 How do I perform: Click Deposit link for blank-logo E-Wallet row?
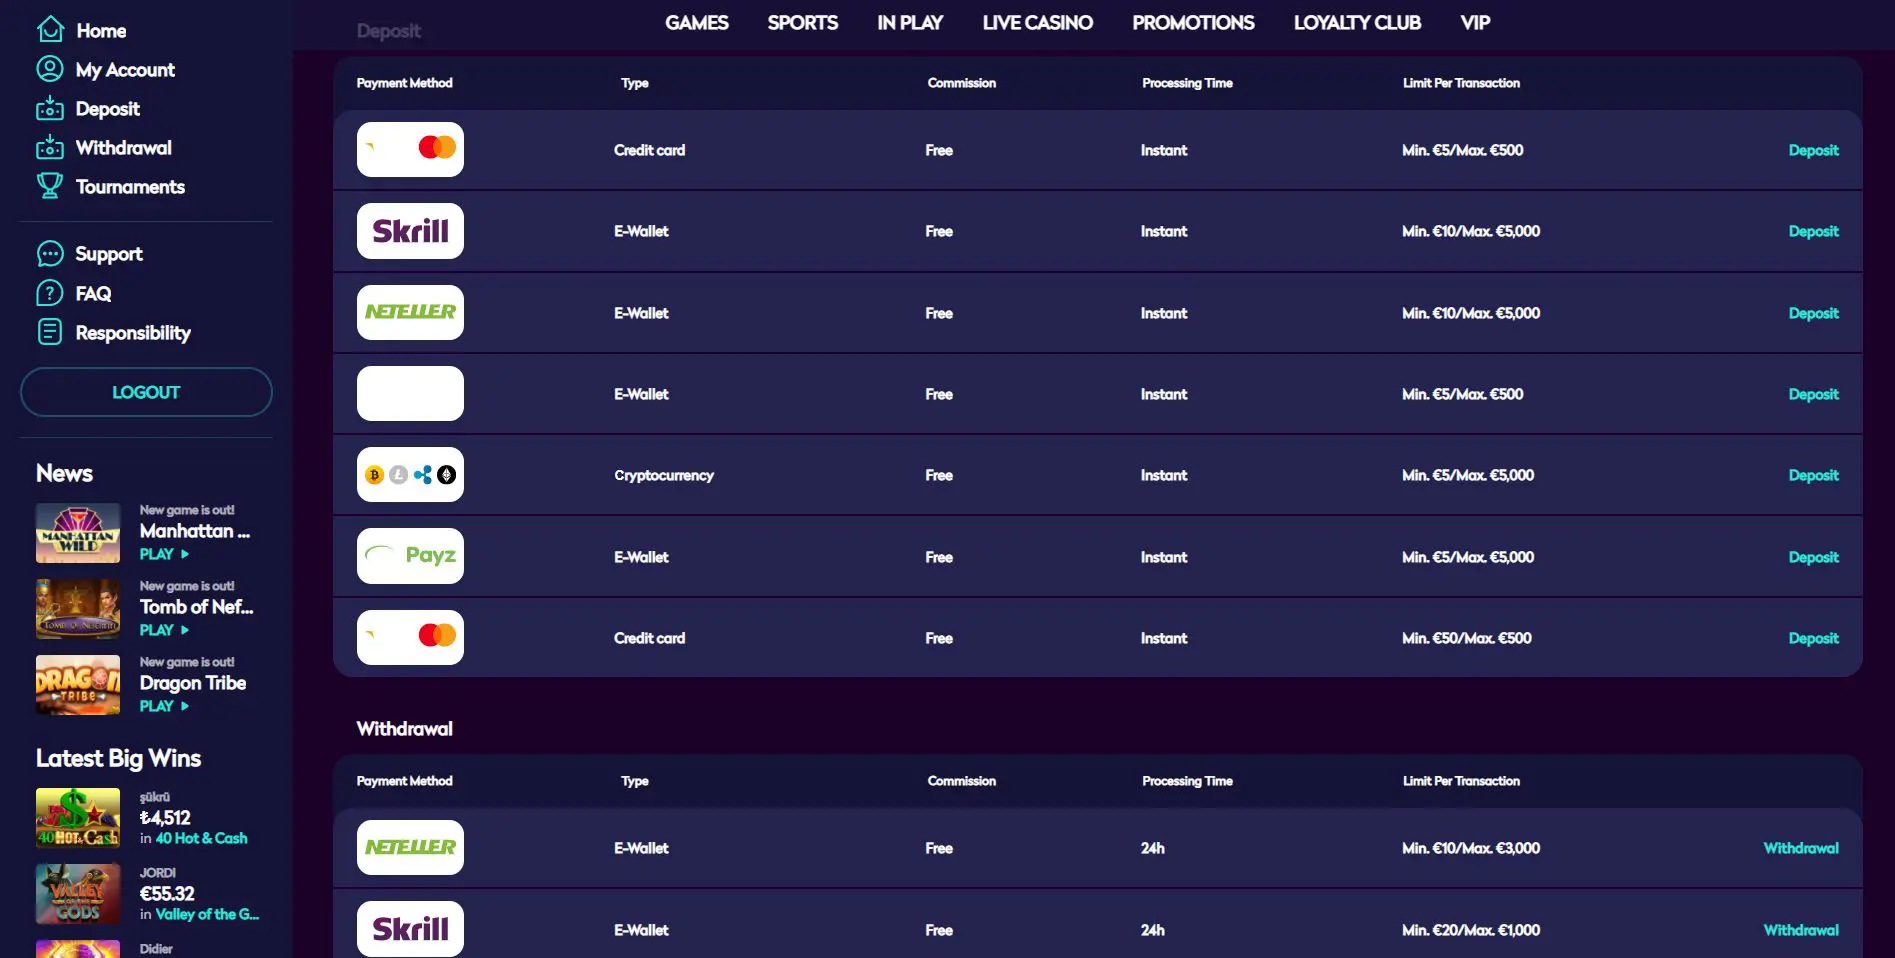click(1813, 394)
